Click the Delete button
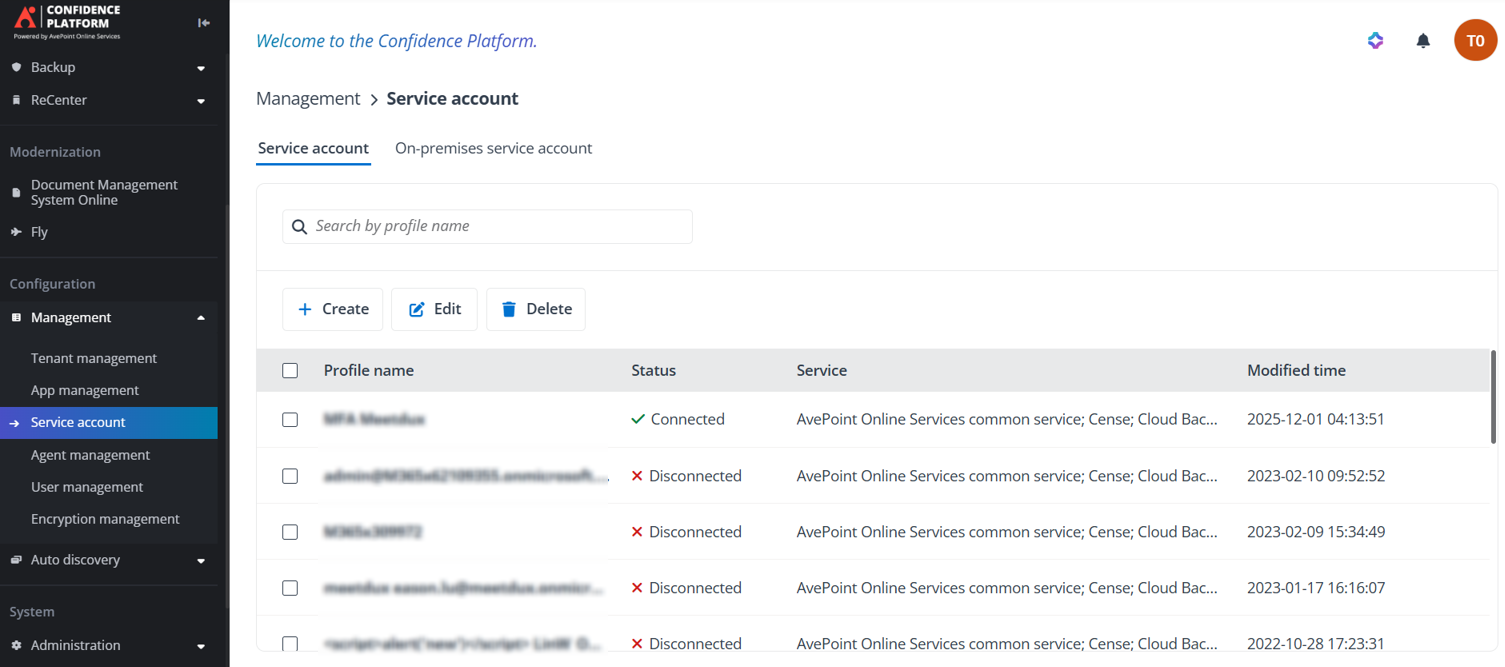1505x667 pixels. (x=536, y=309)
